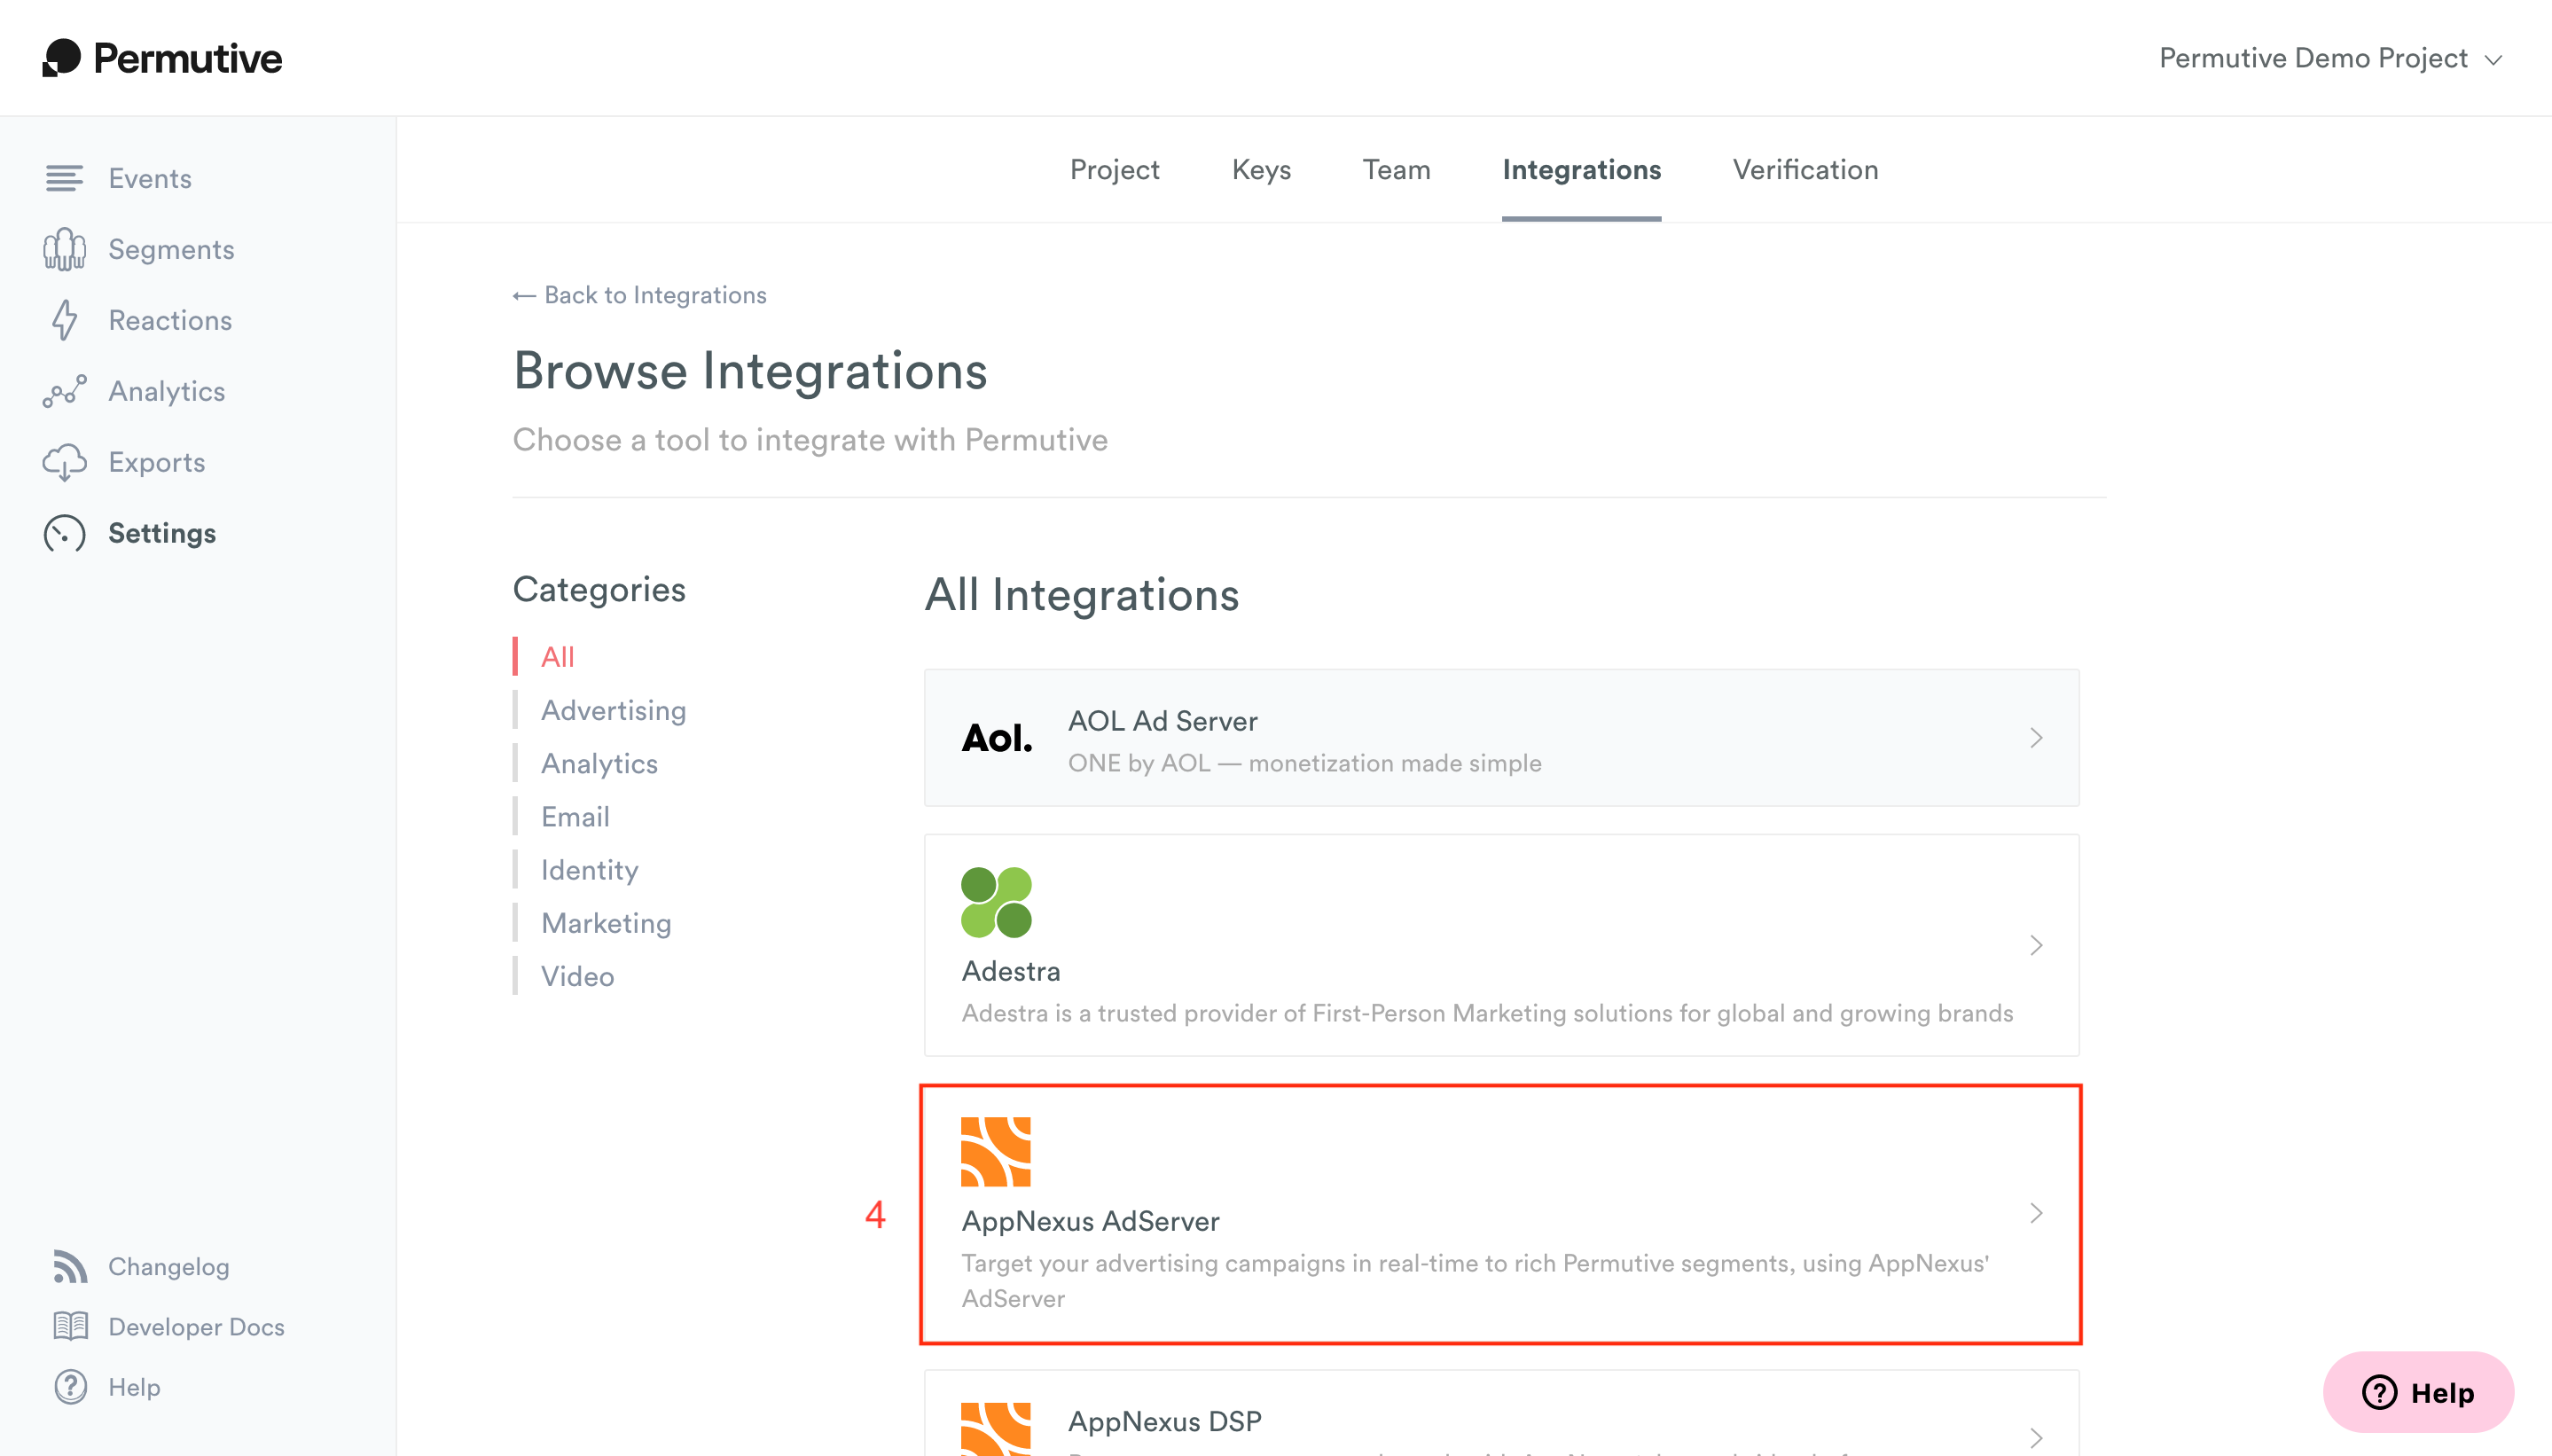
Task: Select the Integrations tab
Action: [x=1581, y=170]
